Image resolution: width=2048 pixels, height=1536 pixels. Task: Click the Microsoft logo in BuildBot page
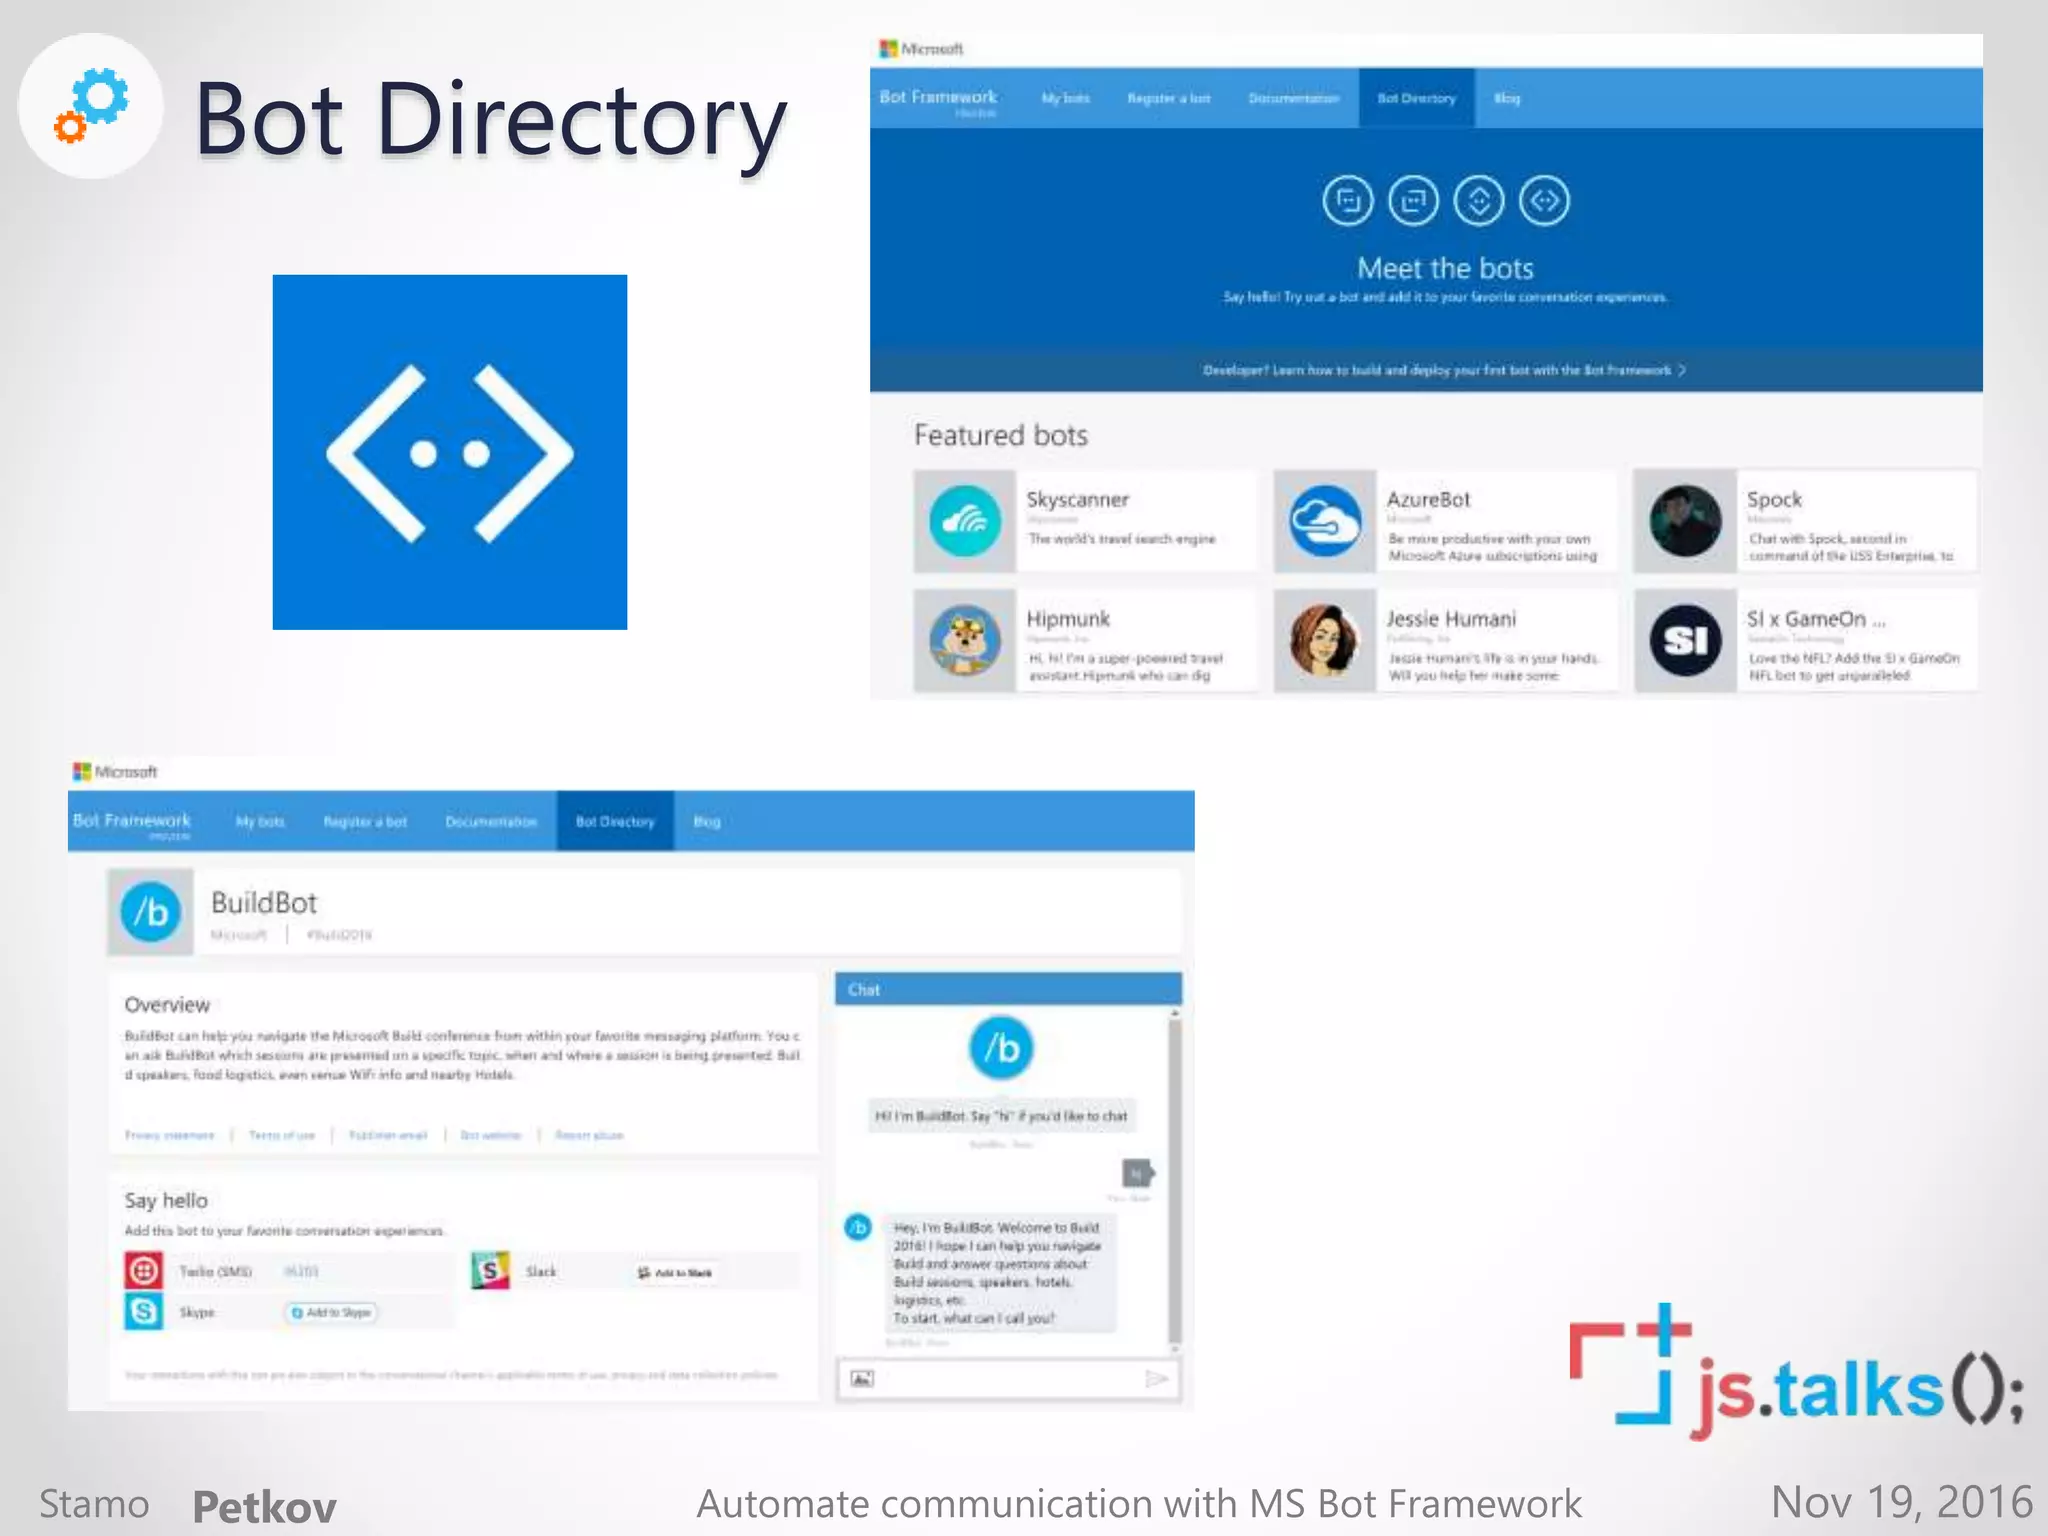(115, 771)
